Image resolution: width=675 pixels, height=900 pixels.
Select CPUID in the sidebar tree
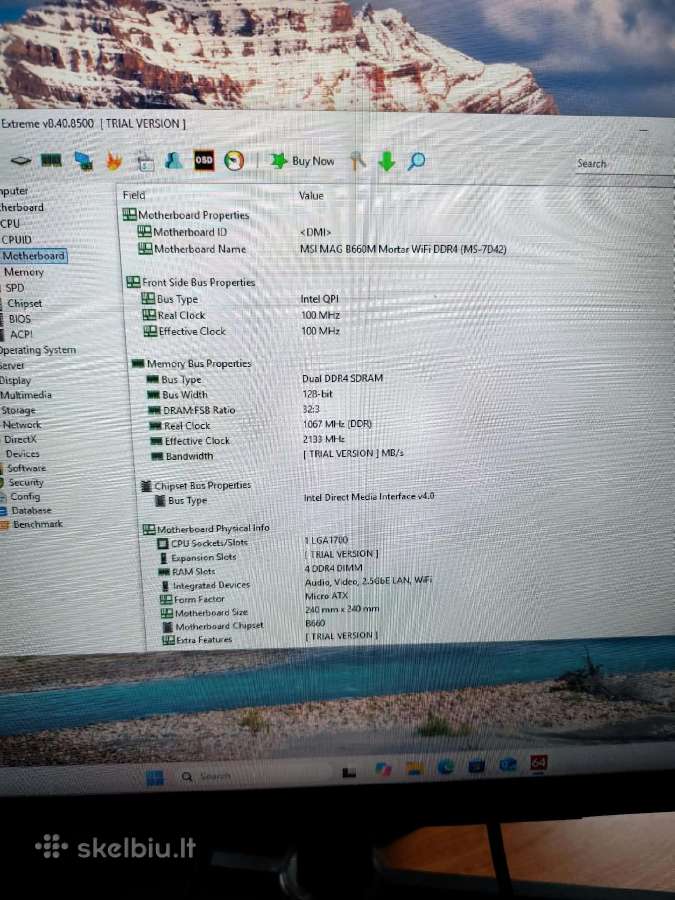[x=16, y=240]
